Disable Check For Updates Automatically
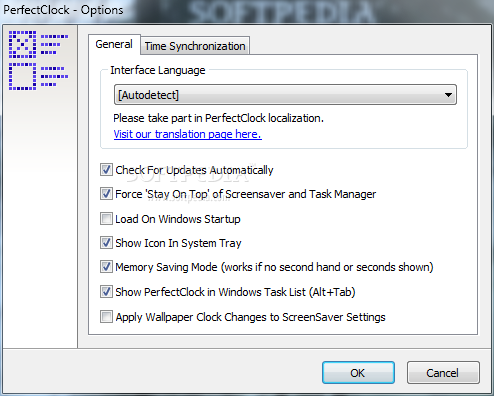494x396 pixels. 106,170
